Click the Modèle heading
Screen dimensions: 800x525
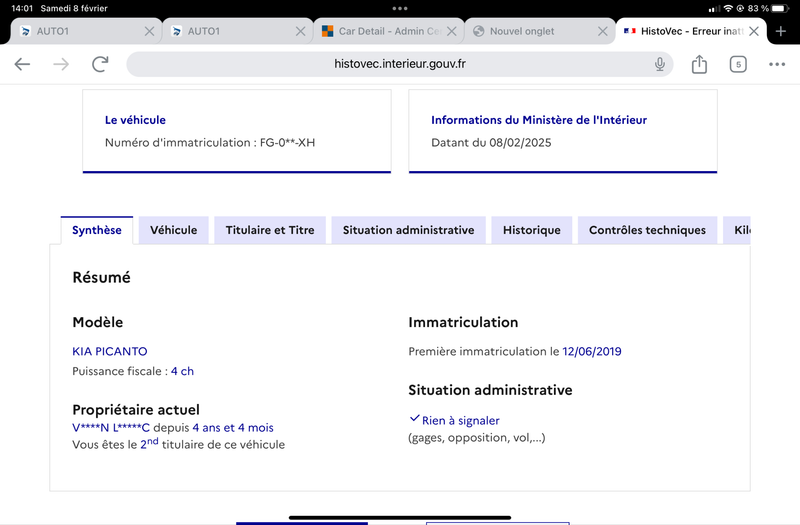click(97, 322)
